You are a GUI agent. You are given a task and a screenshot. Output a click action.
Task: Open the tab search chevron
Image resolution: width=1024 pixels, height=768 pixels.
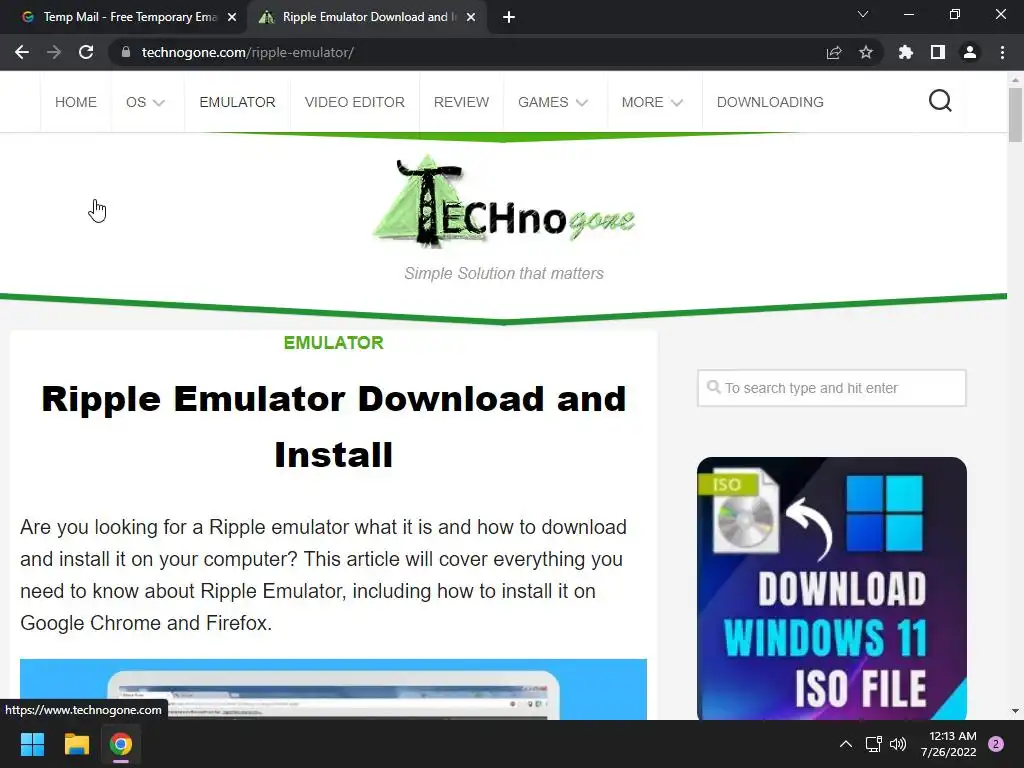tap(863, 14)
